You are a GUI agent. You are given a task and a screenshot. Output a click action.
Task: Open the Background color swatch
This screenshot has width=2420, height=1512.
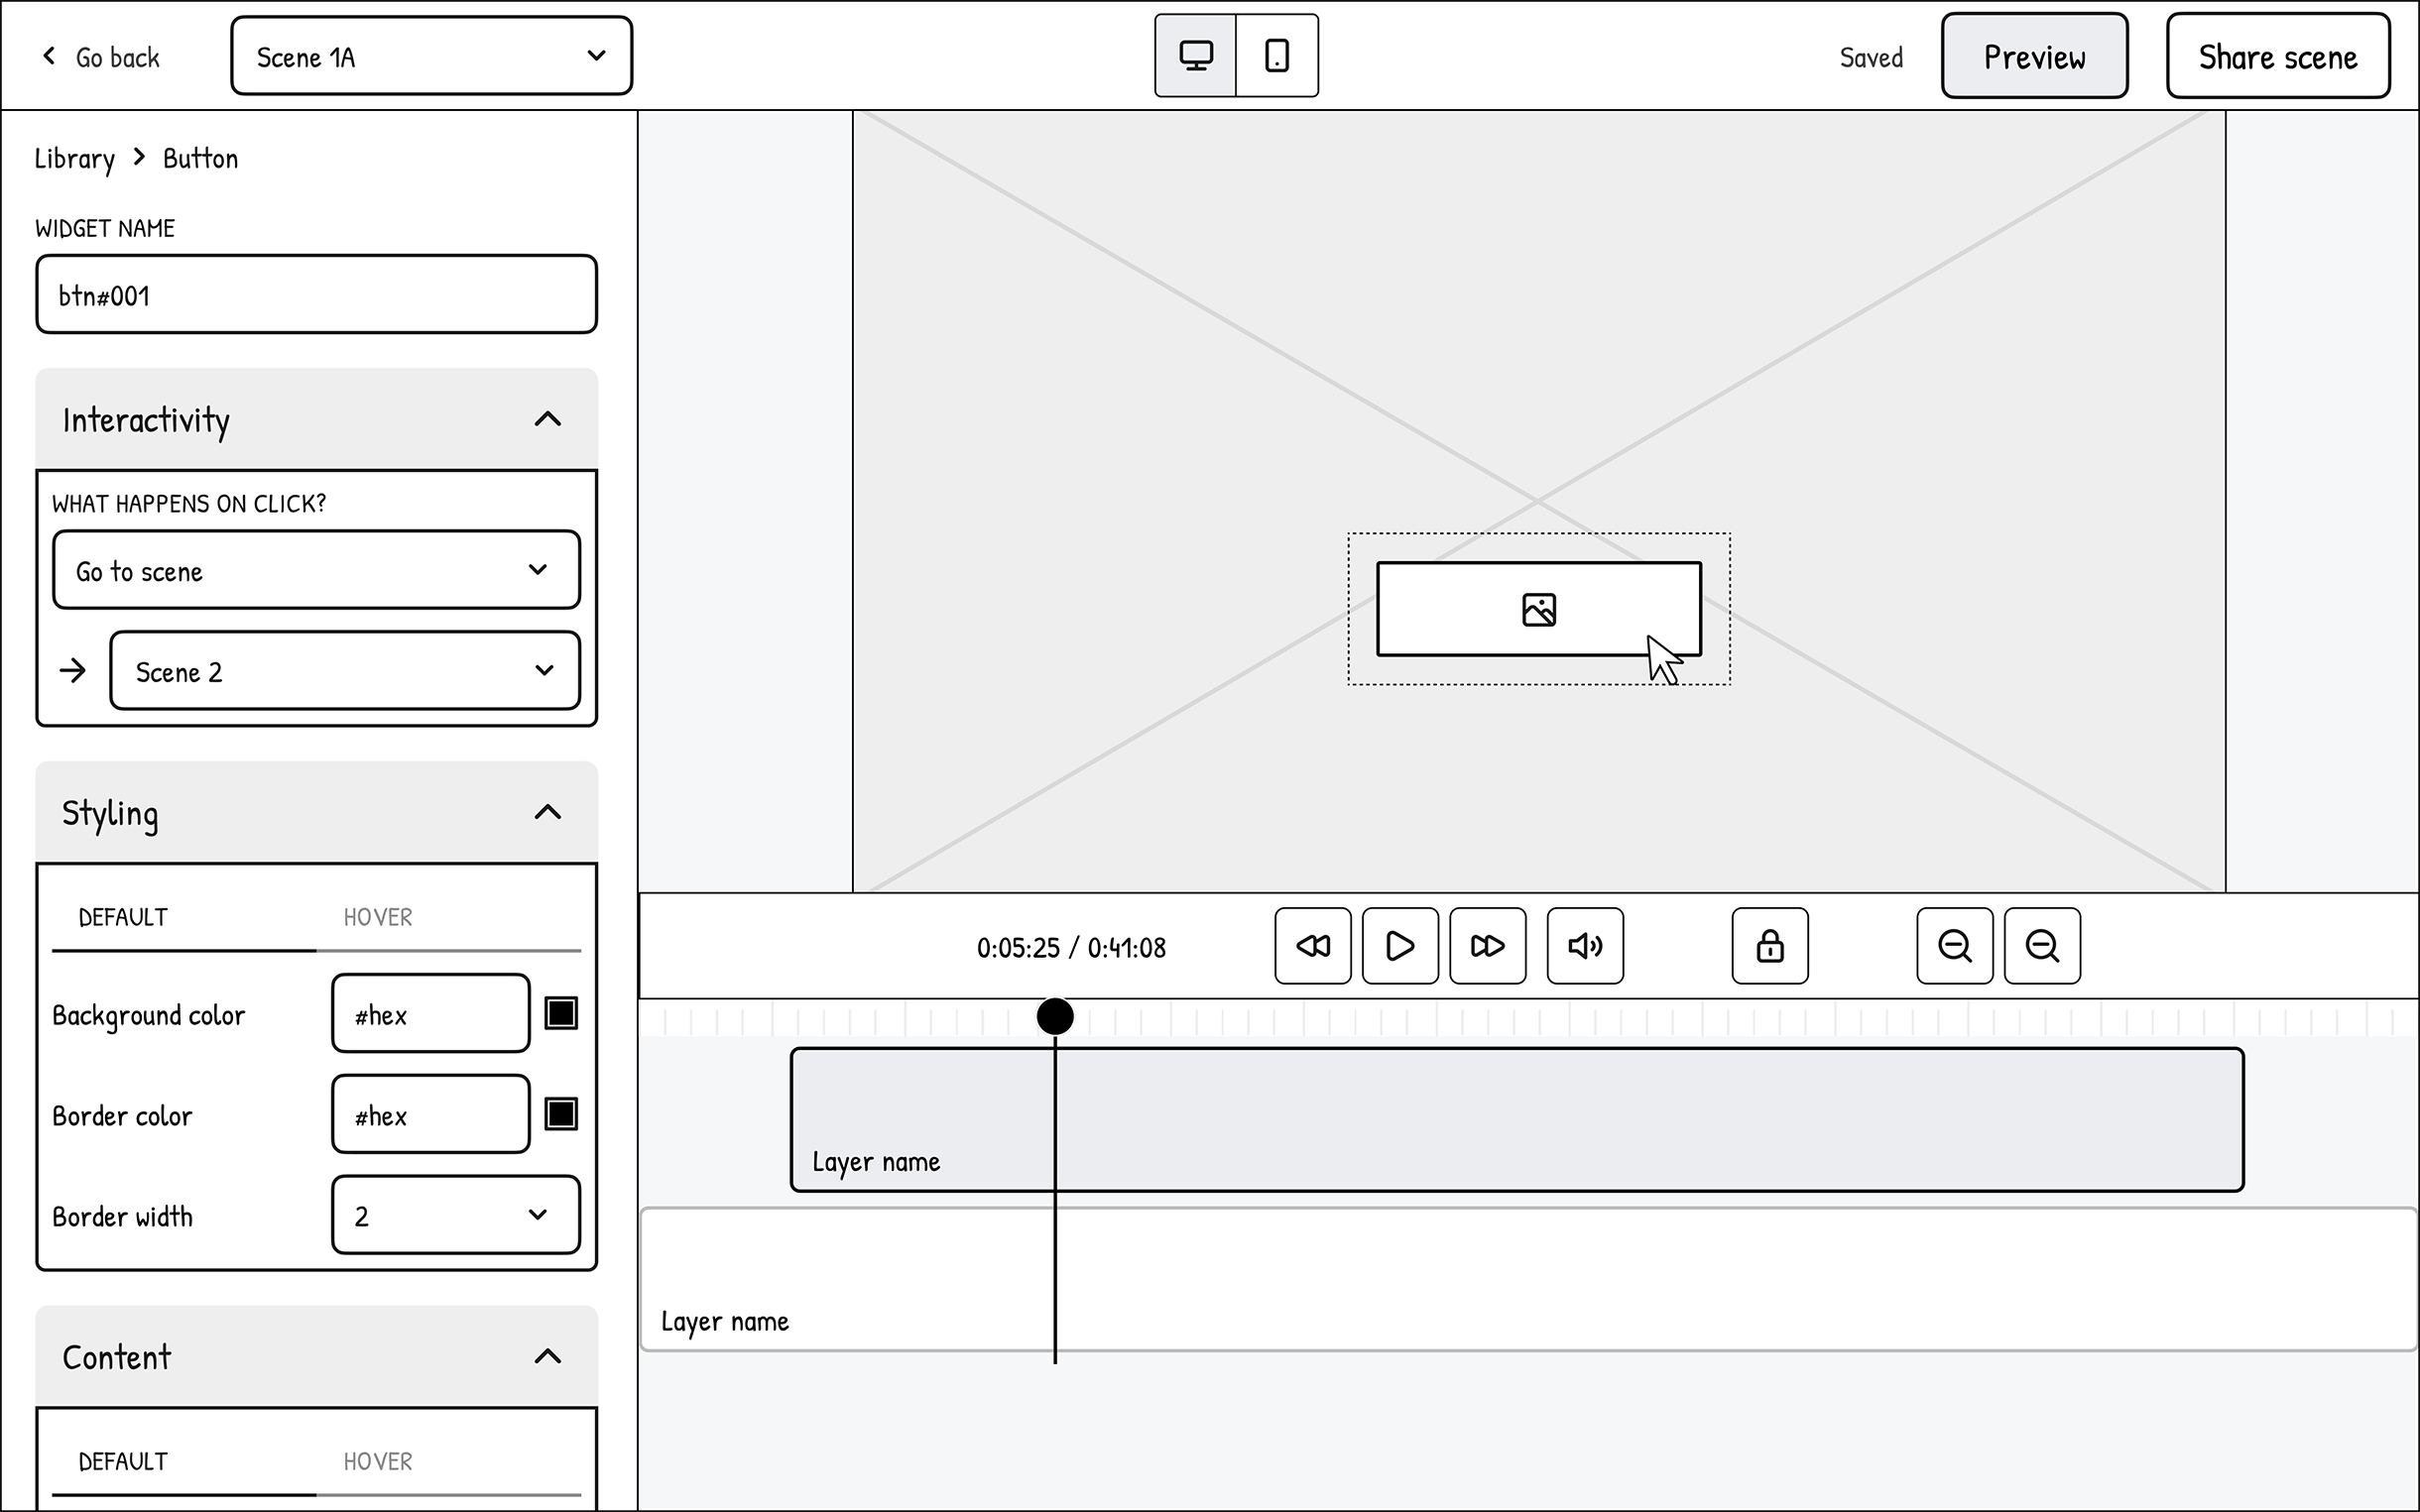tap(561, 1013)
